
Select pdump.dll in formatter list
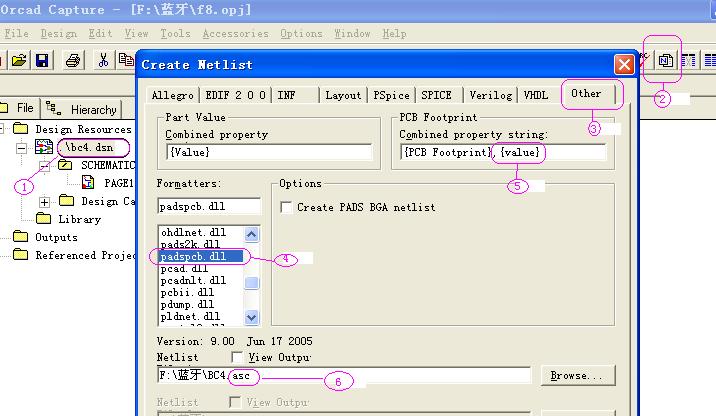pyautogui.click(x=201, y=304)
